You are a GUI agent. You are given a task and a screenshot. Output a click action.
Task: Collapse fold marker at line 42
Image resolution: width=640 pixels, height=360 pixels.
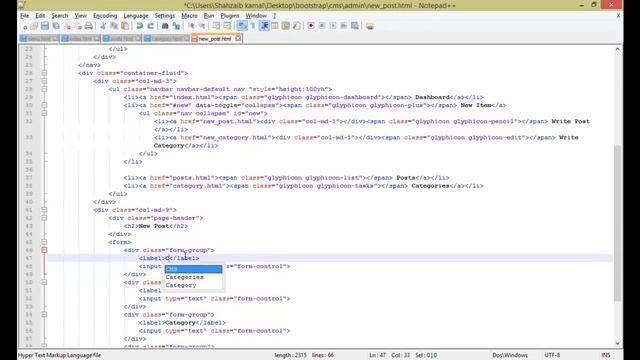[x=44, y=218]
